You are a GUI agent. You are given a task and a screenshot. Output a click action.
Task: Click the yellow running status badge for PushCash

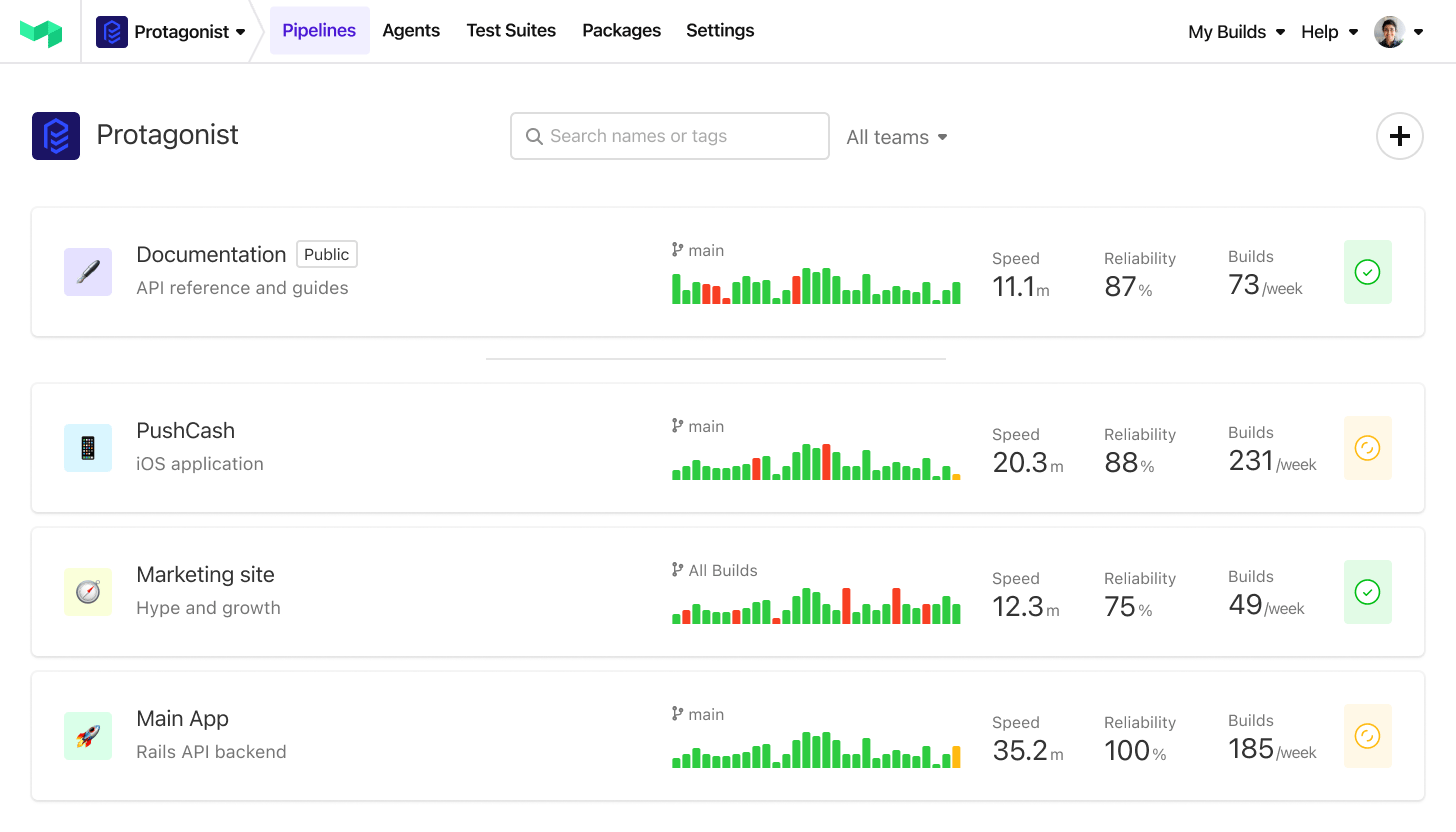(1367, 447)
